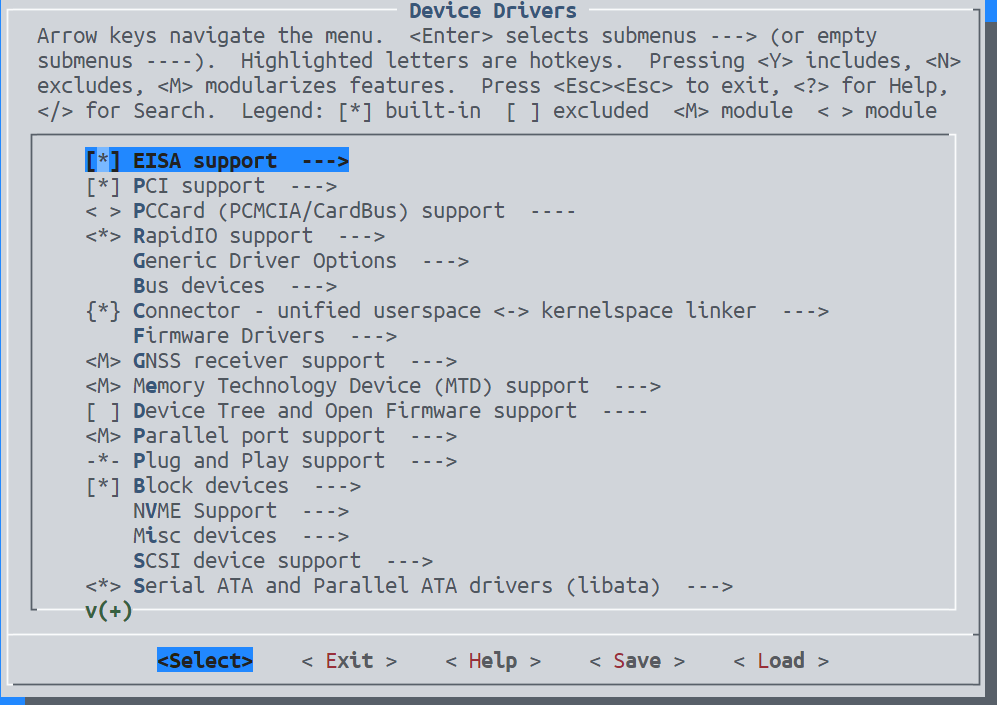Expand the Generic Driver Options submenu arrow
Screen dimensions: 997x705
(x=445, y=261)
